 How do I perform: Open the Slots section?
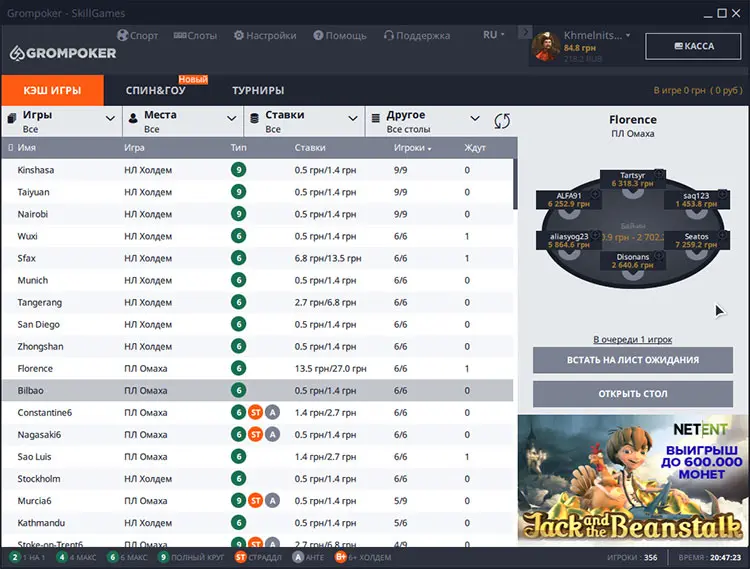click(x=195, y=35)
